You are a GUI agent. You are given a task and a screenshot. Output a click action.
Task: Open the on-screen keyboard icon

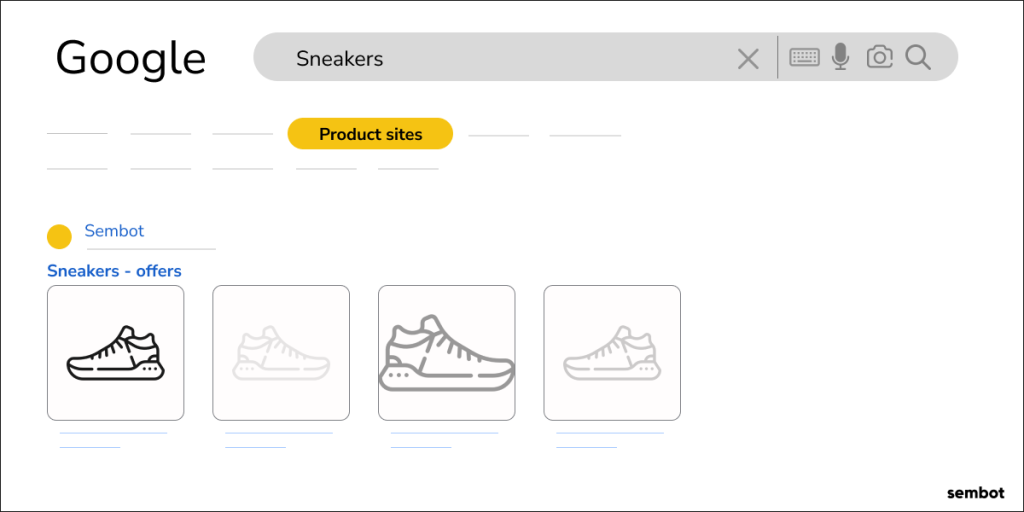805,57
